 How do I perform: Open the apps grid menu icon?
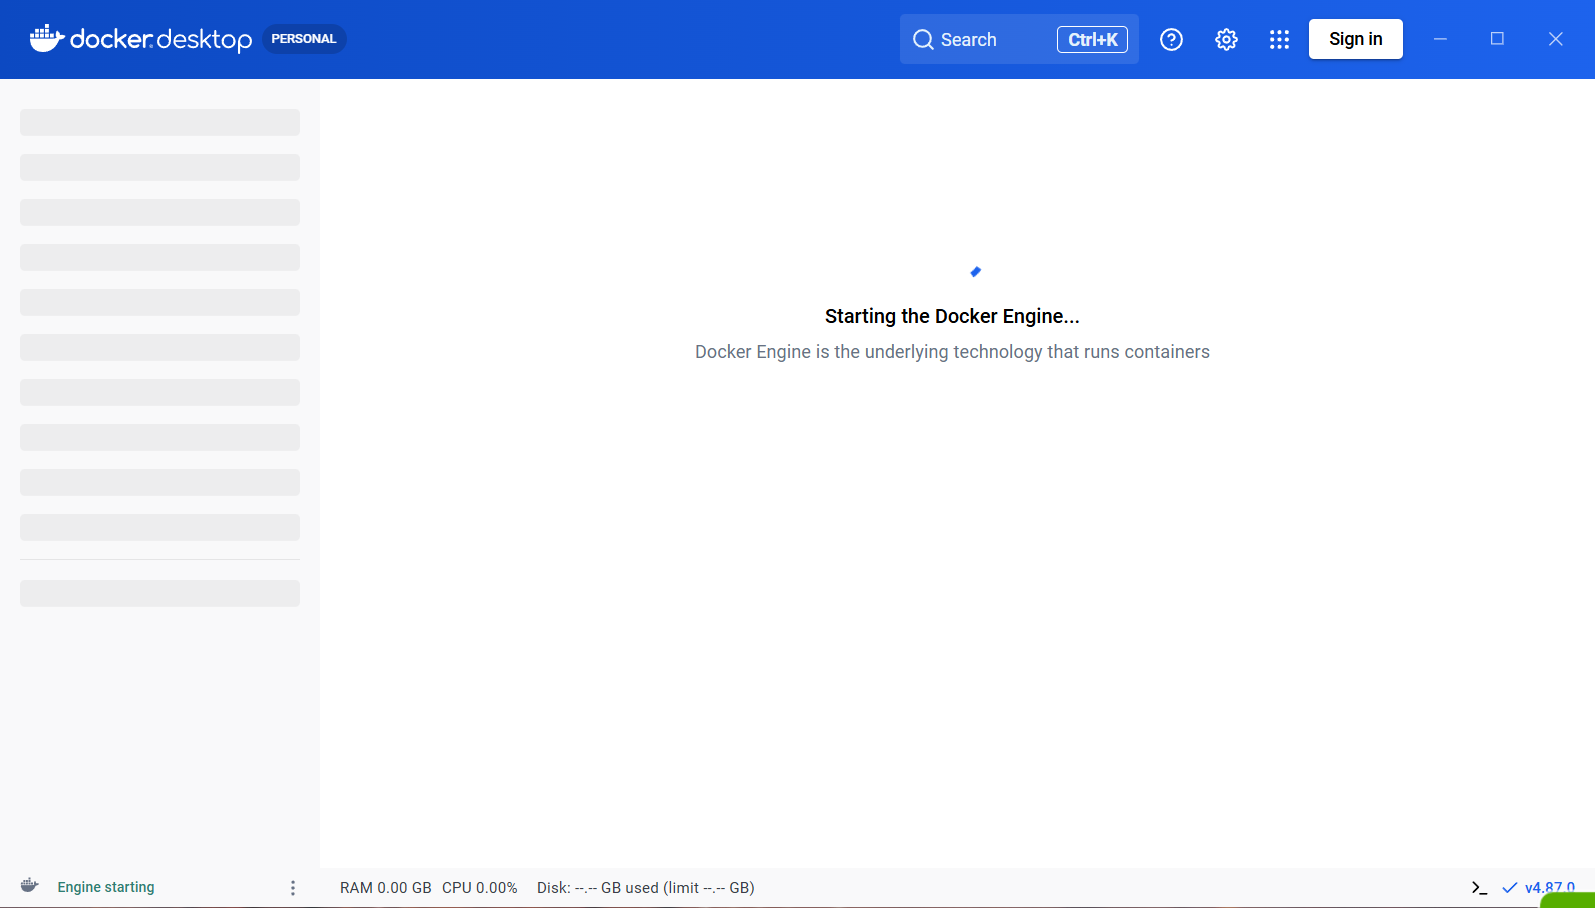point(1279,39)
